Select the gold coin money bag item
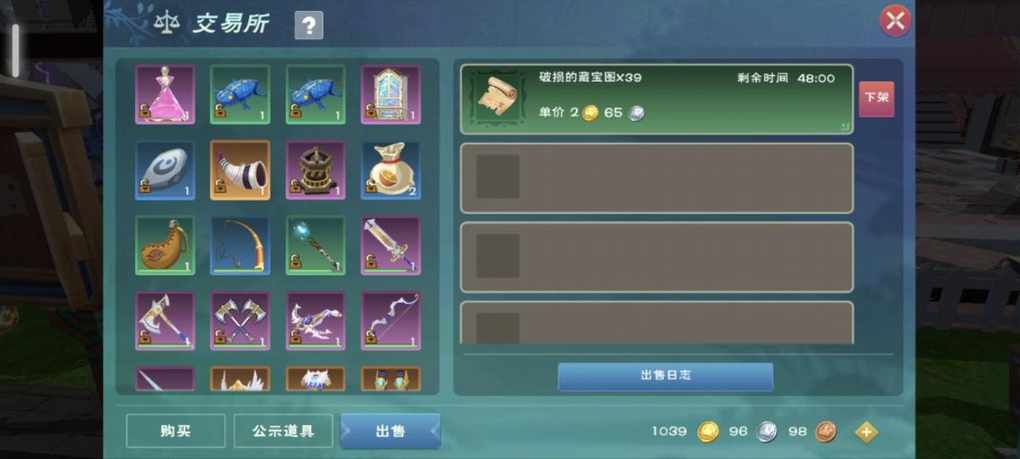Viewport: 1020px width, 459px height. 390,170
